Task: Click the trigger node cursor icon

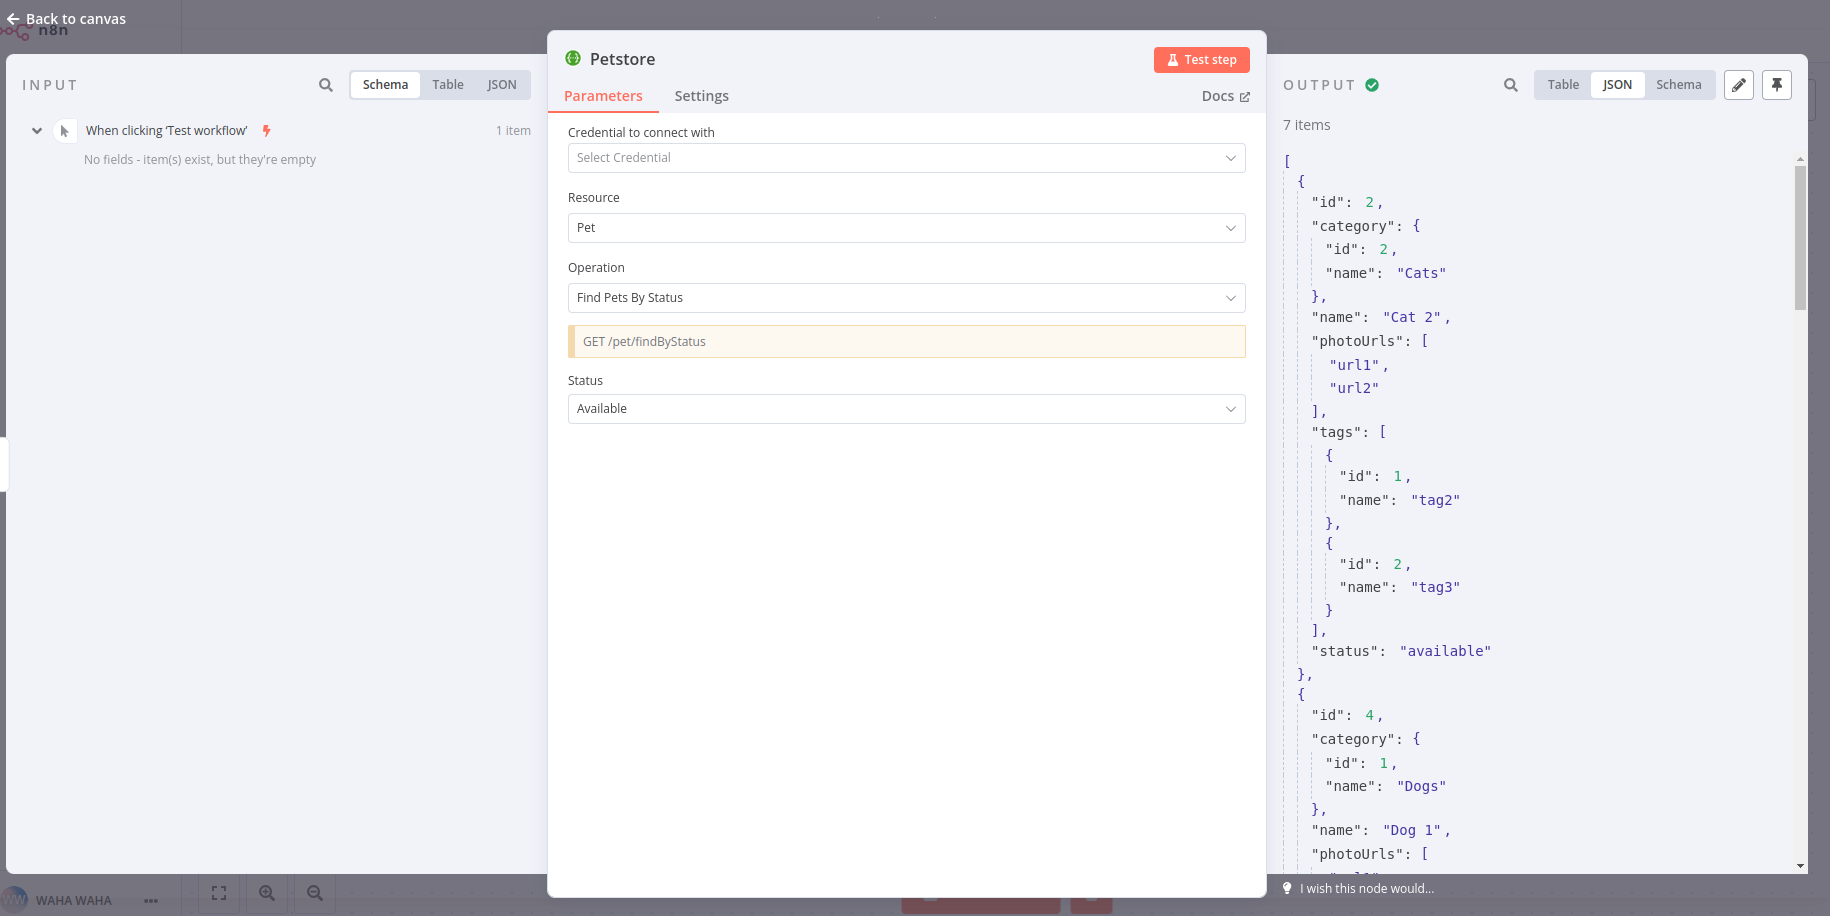Action: coord(65,131)
